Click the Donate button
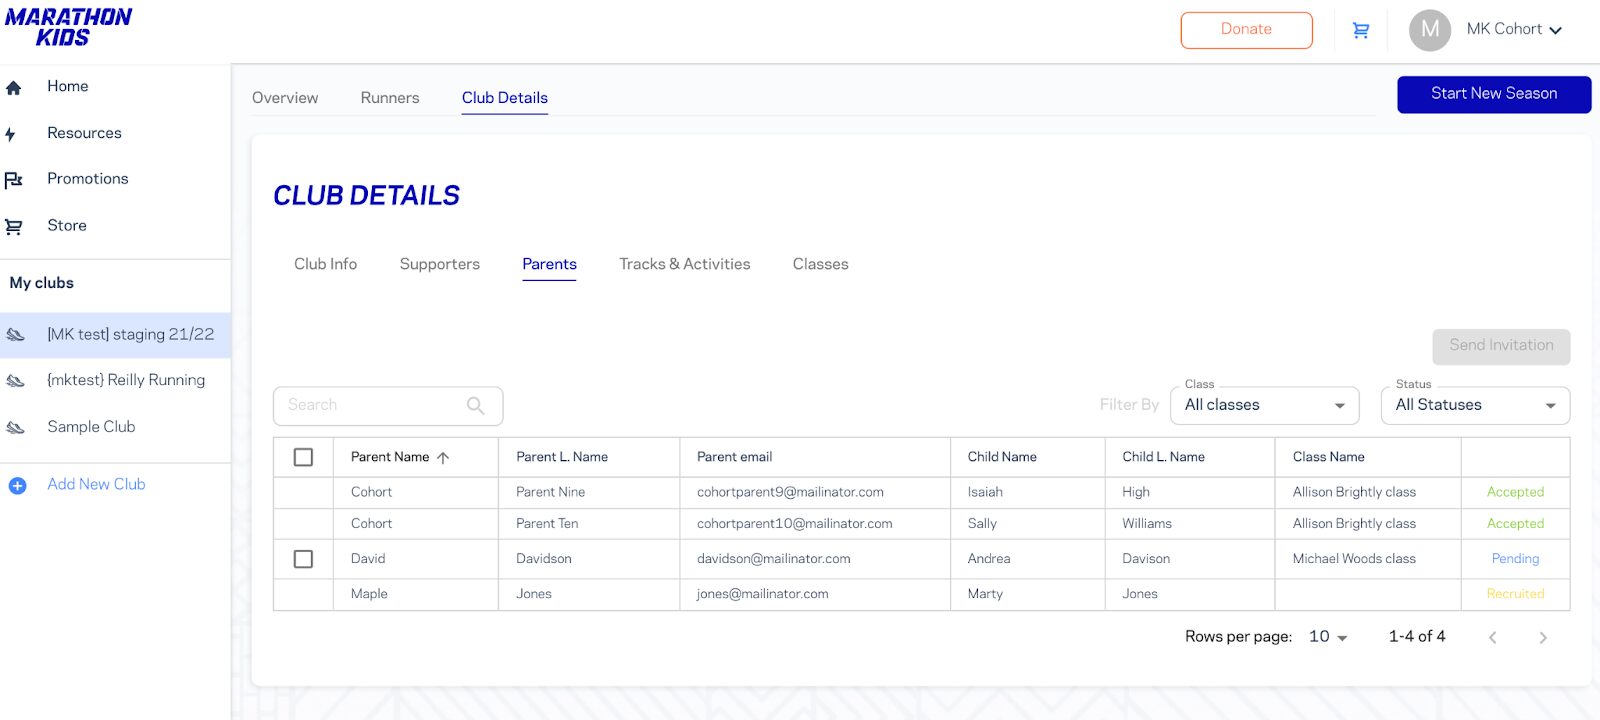The width and height of the screenshot is (1600, 720). click(1246, 30)
